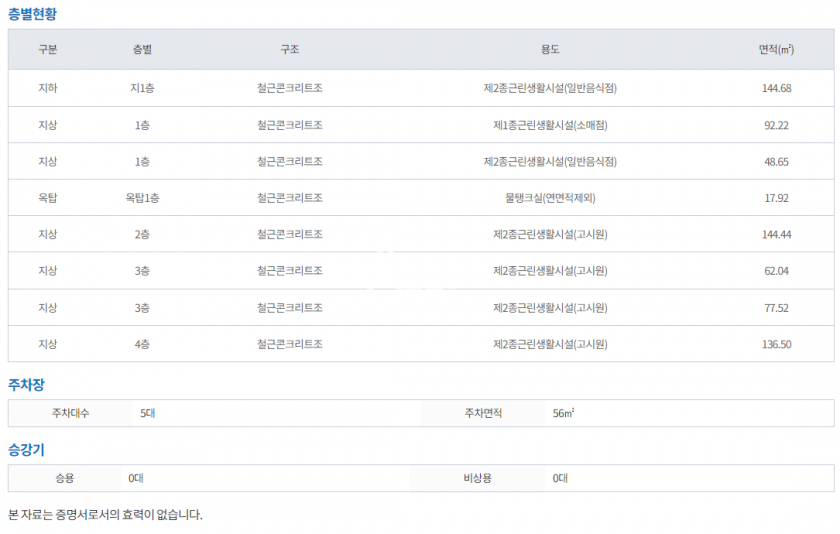Image resolution: width=840 pixels, height=534 pixels.
Task: Select the 지1층 floor cell
Action: click(142, 88)
